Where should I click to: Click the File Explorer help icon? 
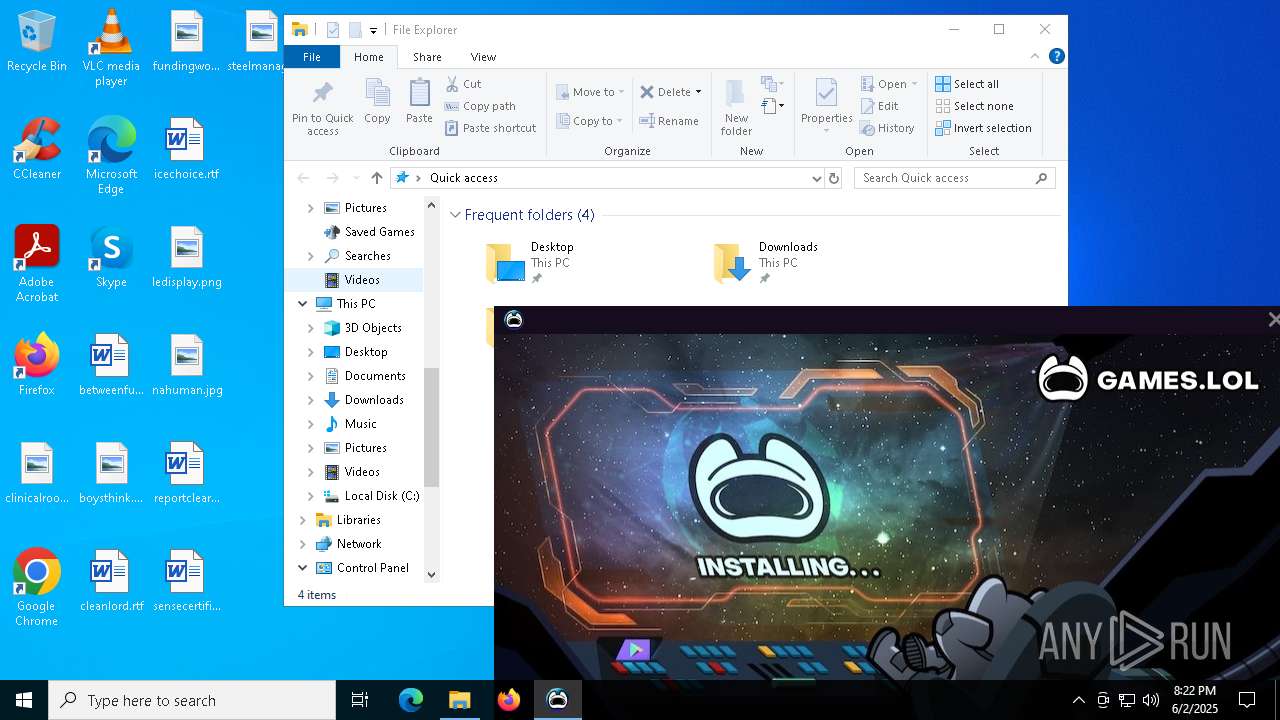pos(1056,56)
